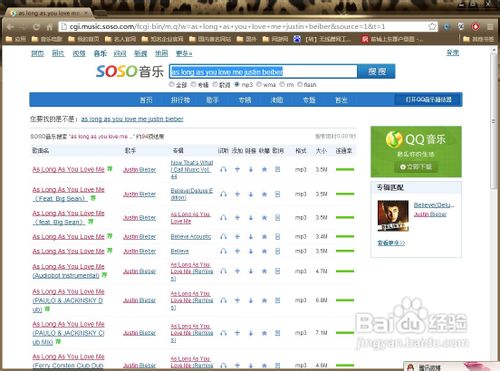Add the Believe Acoustic track using plus icon

237,237
